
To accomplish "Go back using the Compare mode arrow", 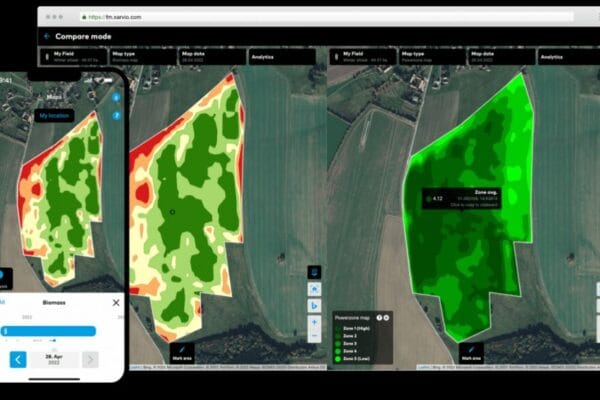I will coord(47,36).
